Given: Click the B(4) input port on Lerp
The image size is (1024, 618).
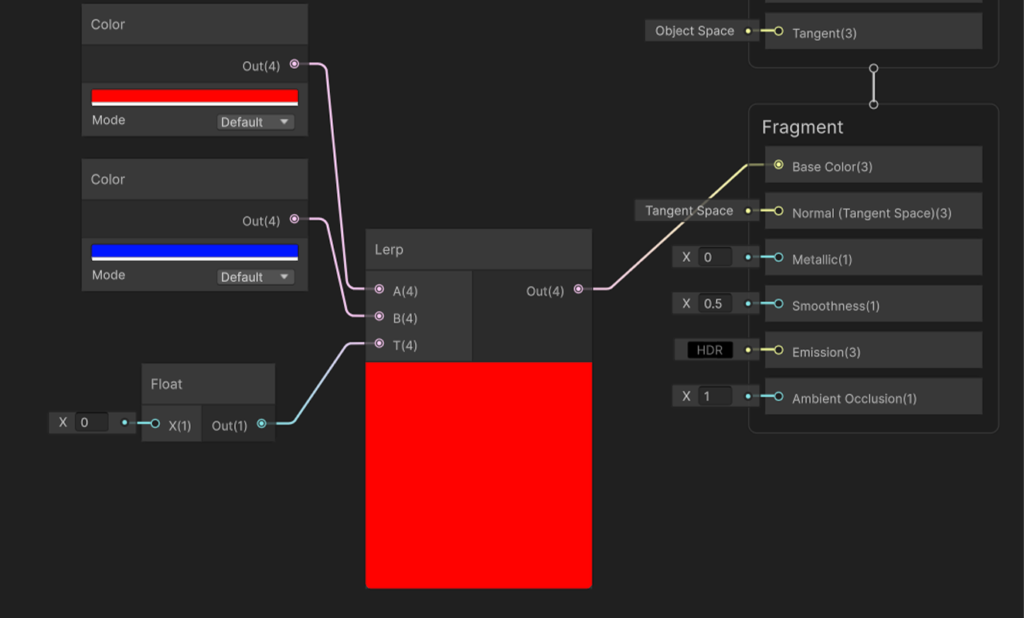Looking at the screenshot, I should click(380, 317).
